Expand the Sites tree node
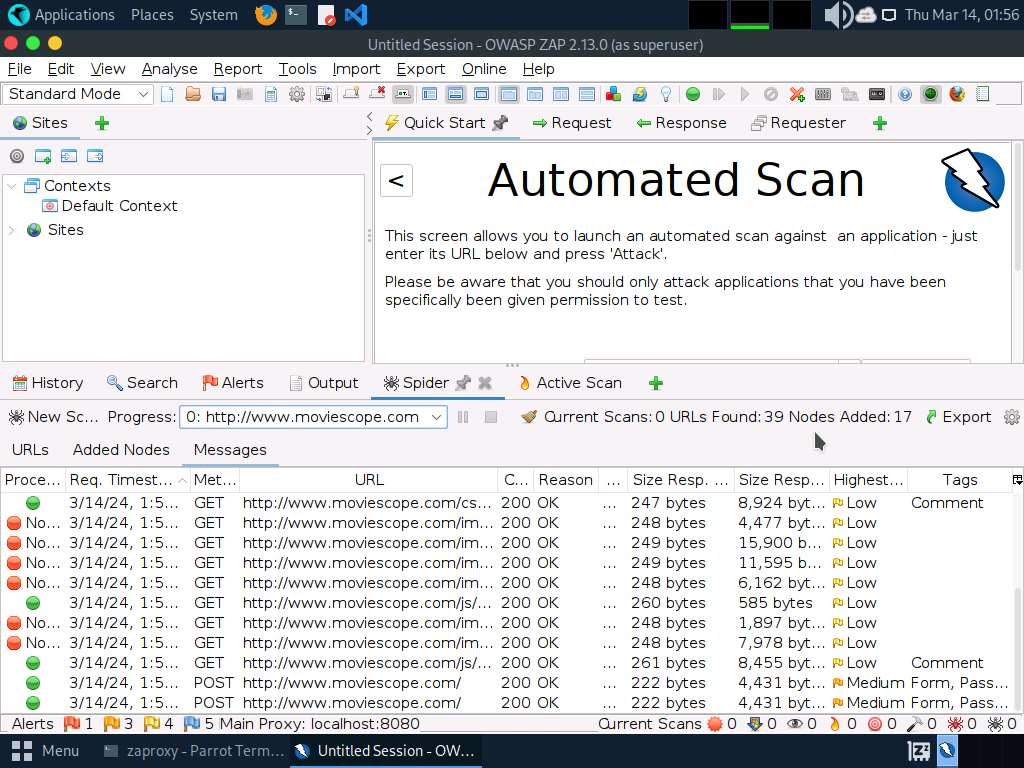 click(12, 230)
